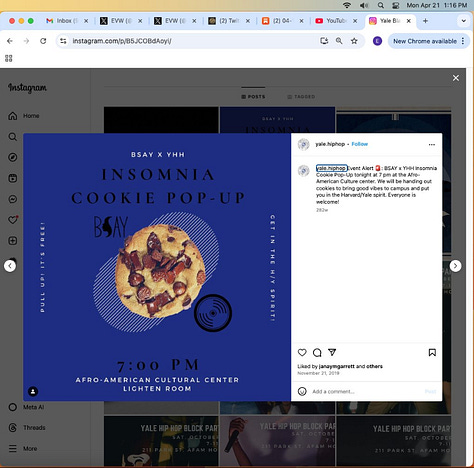Viewport: 474px width, 468px height.
Task: Open janaymgarrett profile from likes
Action: tap(337, 366)
